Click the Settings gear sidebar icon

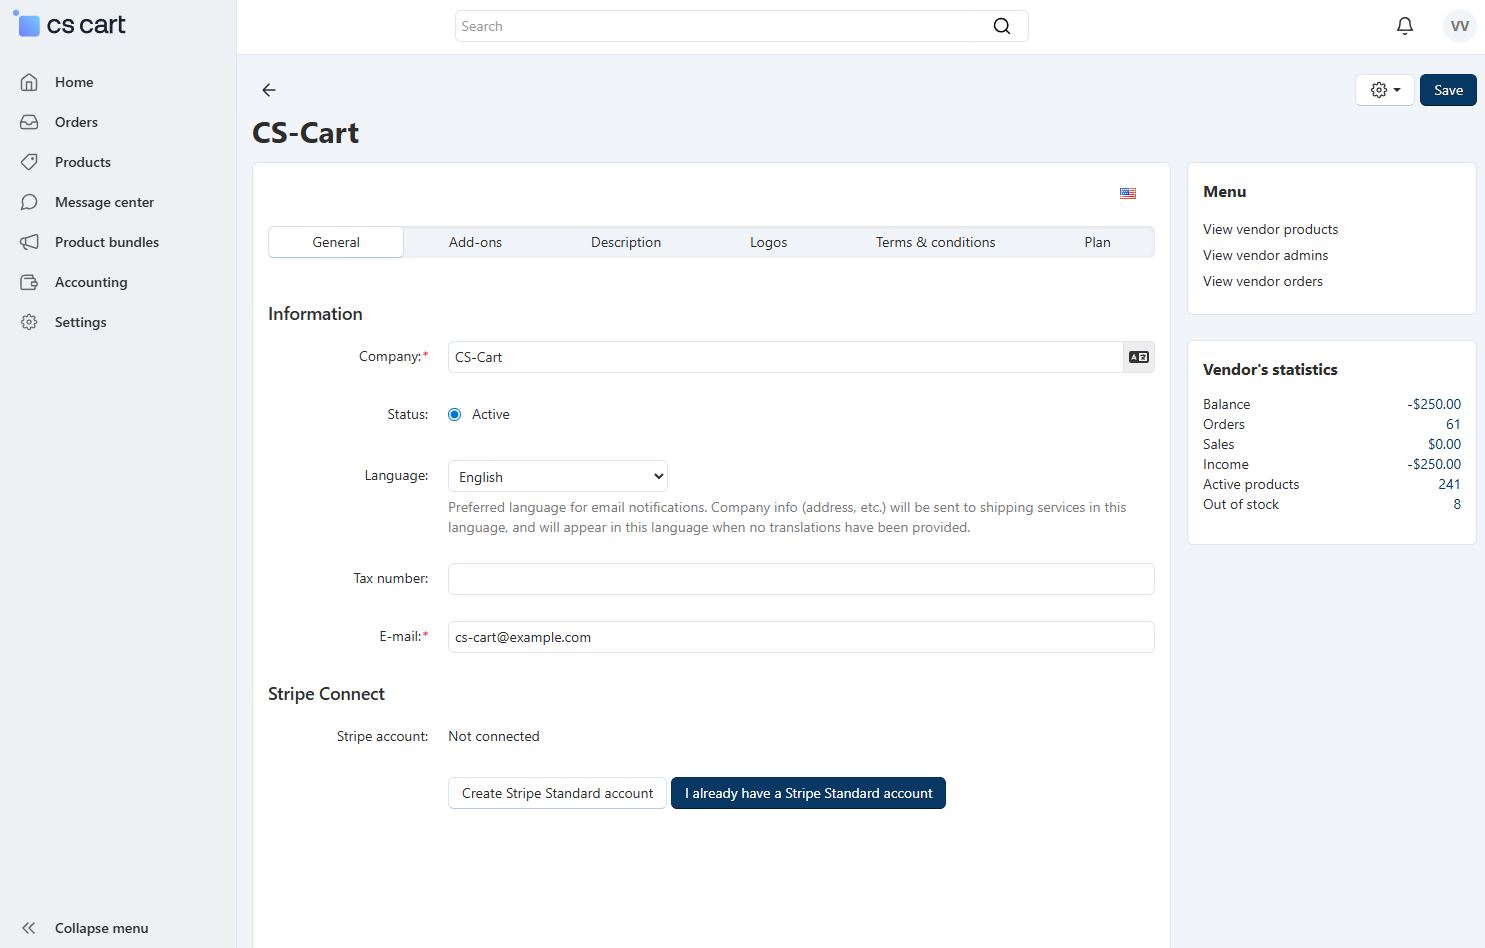[x=30, y=322]
